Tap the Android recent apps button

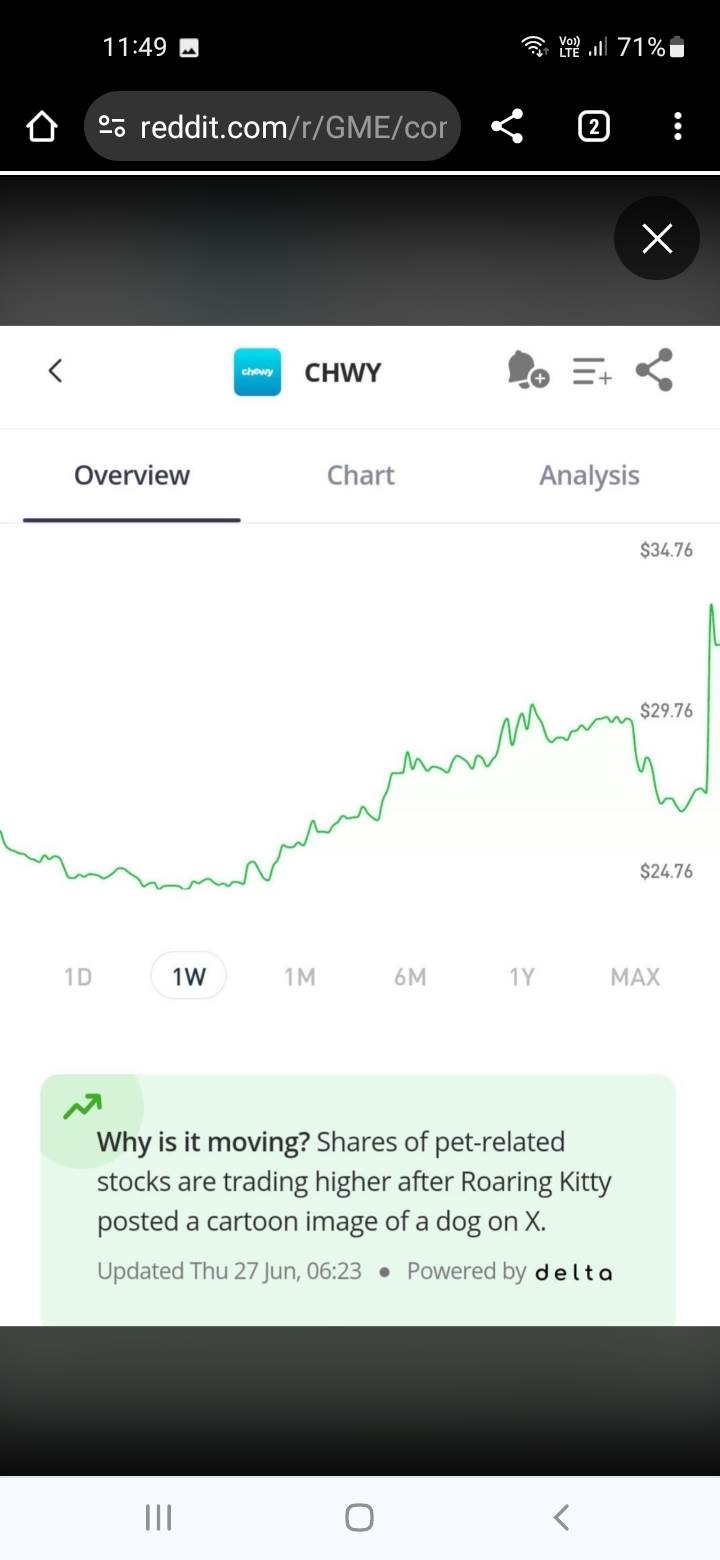coord(158,1517)
